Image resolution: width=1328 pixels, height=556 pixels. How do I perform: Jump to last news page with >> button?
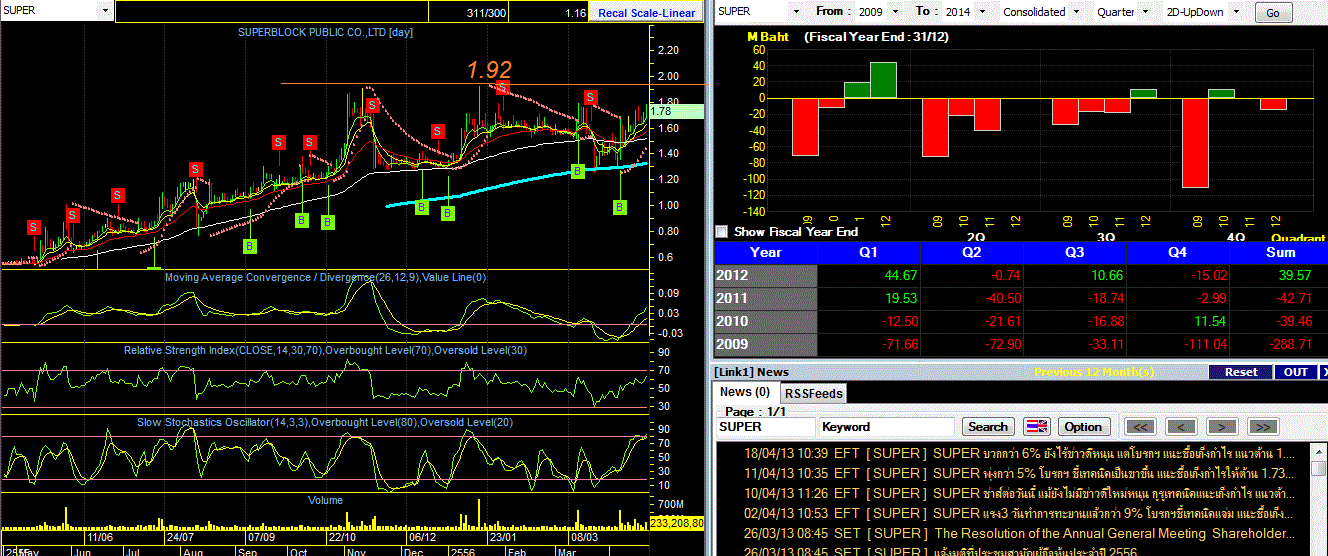pyautogui.click(x=1263, y=427)
